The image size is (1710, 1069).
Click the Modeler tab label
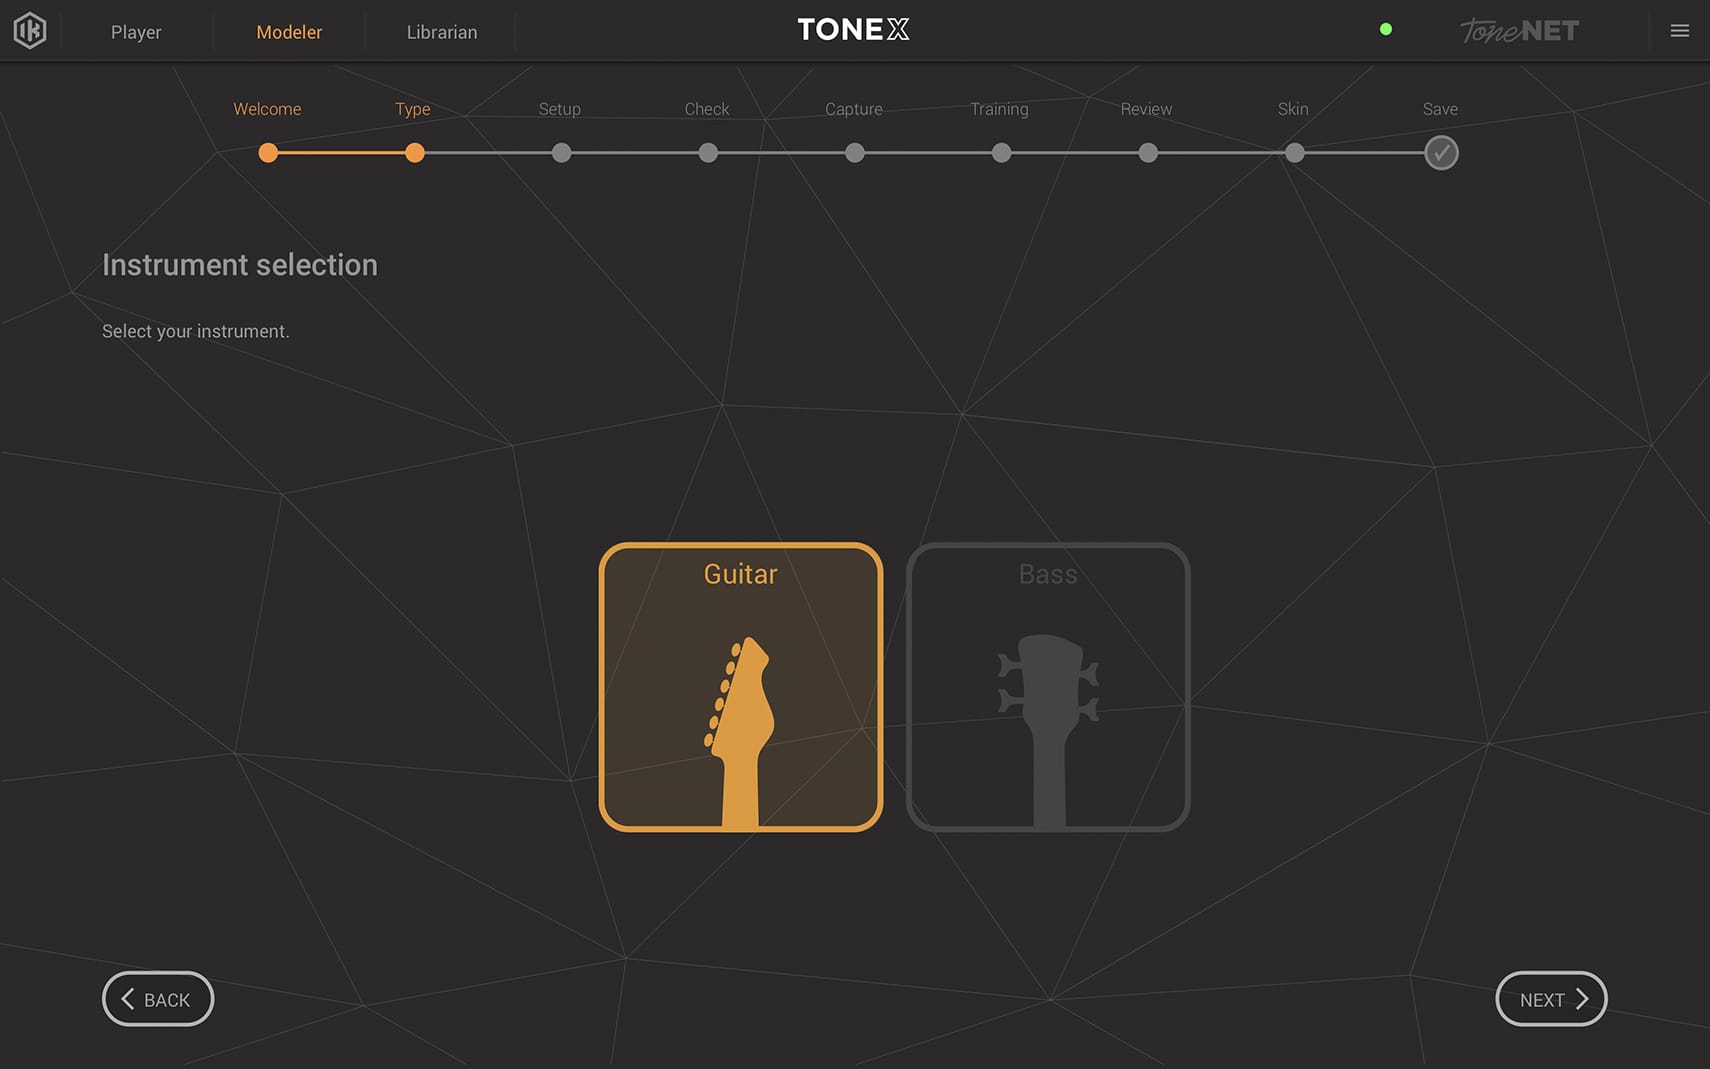(289, 31)
